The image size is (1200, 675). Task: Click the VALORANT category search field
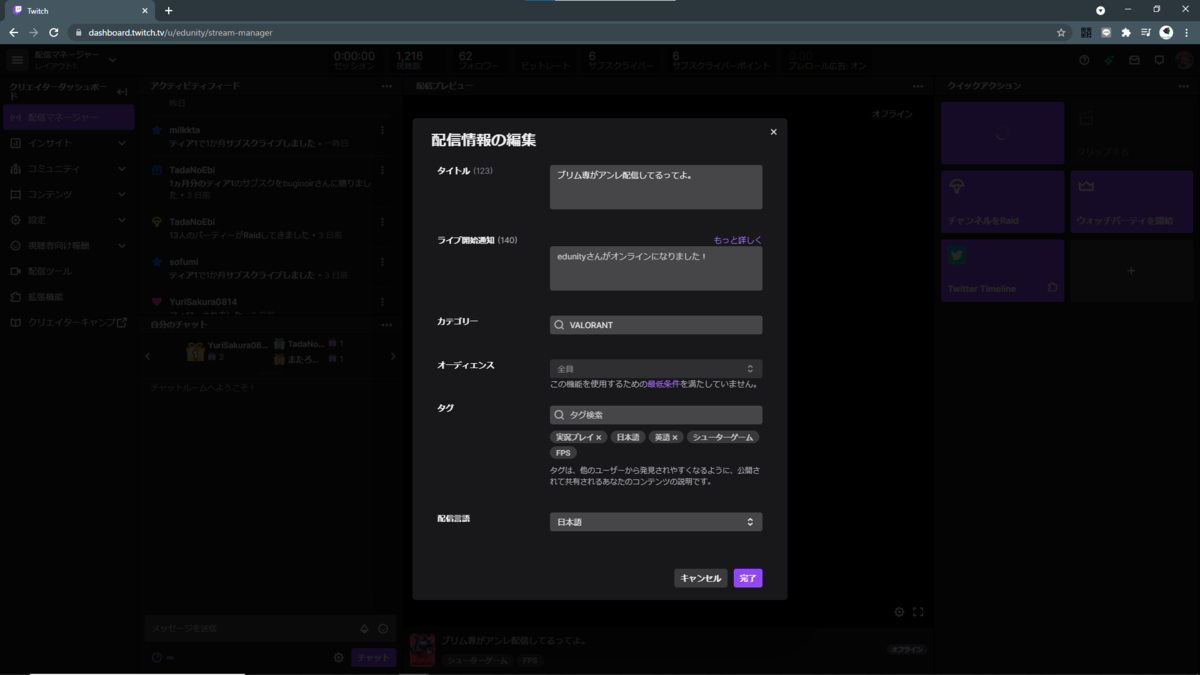click(656, 325)
